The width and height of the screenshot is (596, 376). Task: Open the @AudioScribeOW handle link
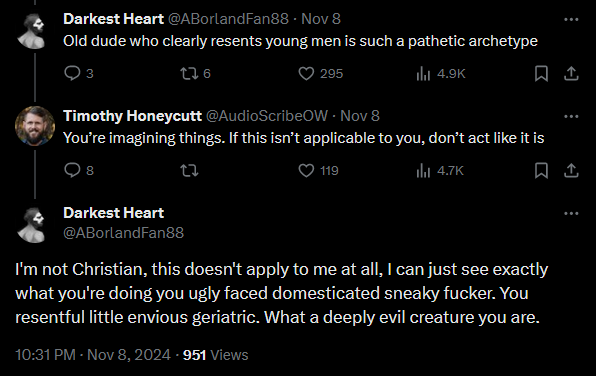point(266,116)
